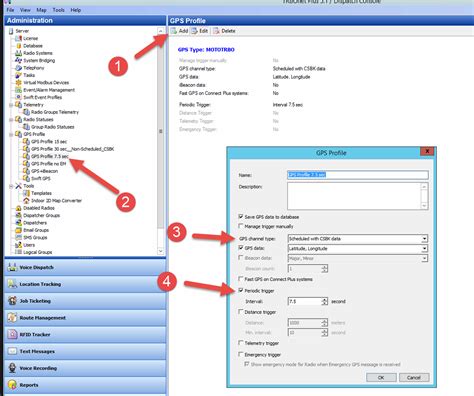Toggle the GPS data checkbox
The image size is (474, 396).
tap(241, 248)
